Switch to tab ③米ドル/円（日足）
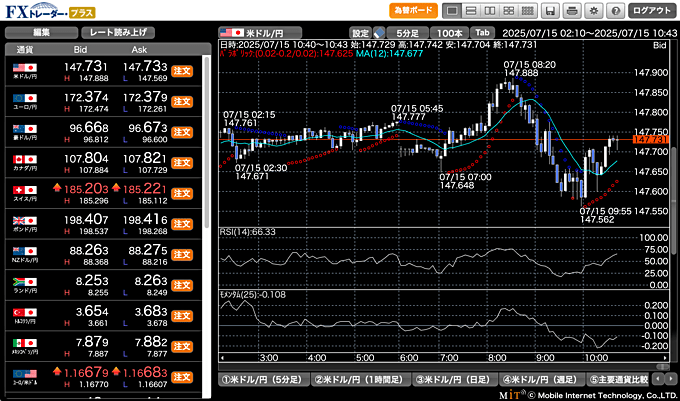 point(455,379)
